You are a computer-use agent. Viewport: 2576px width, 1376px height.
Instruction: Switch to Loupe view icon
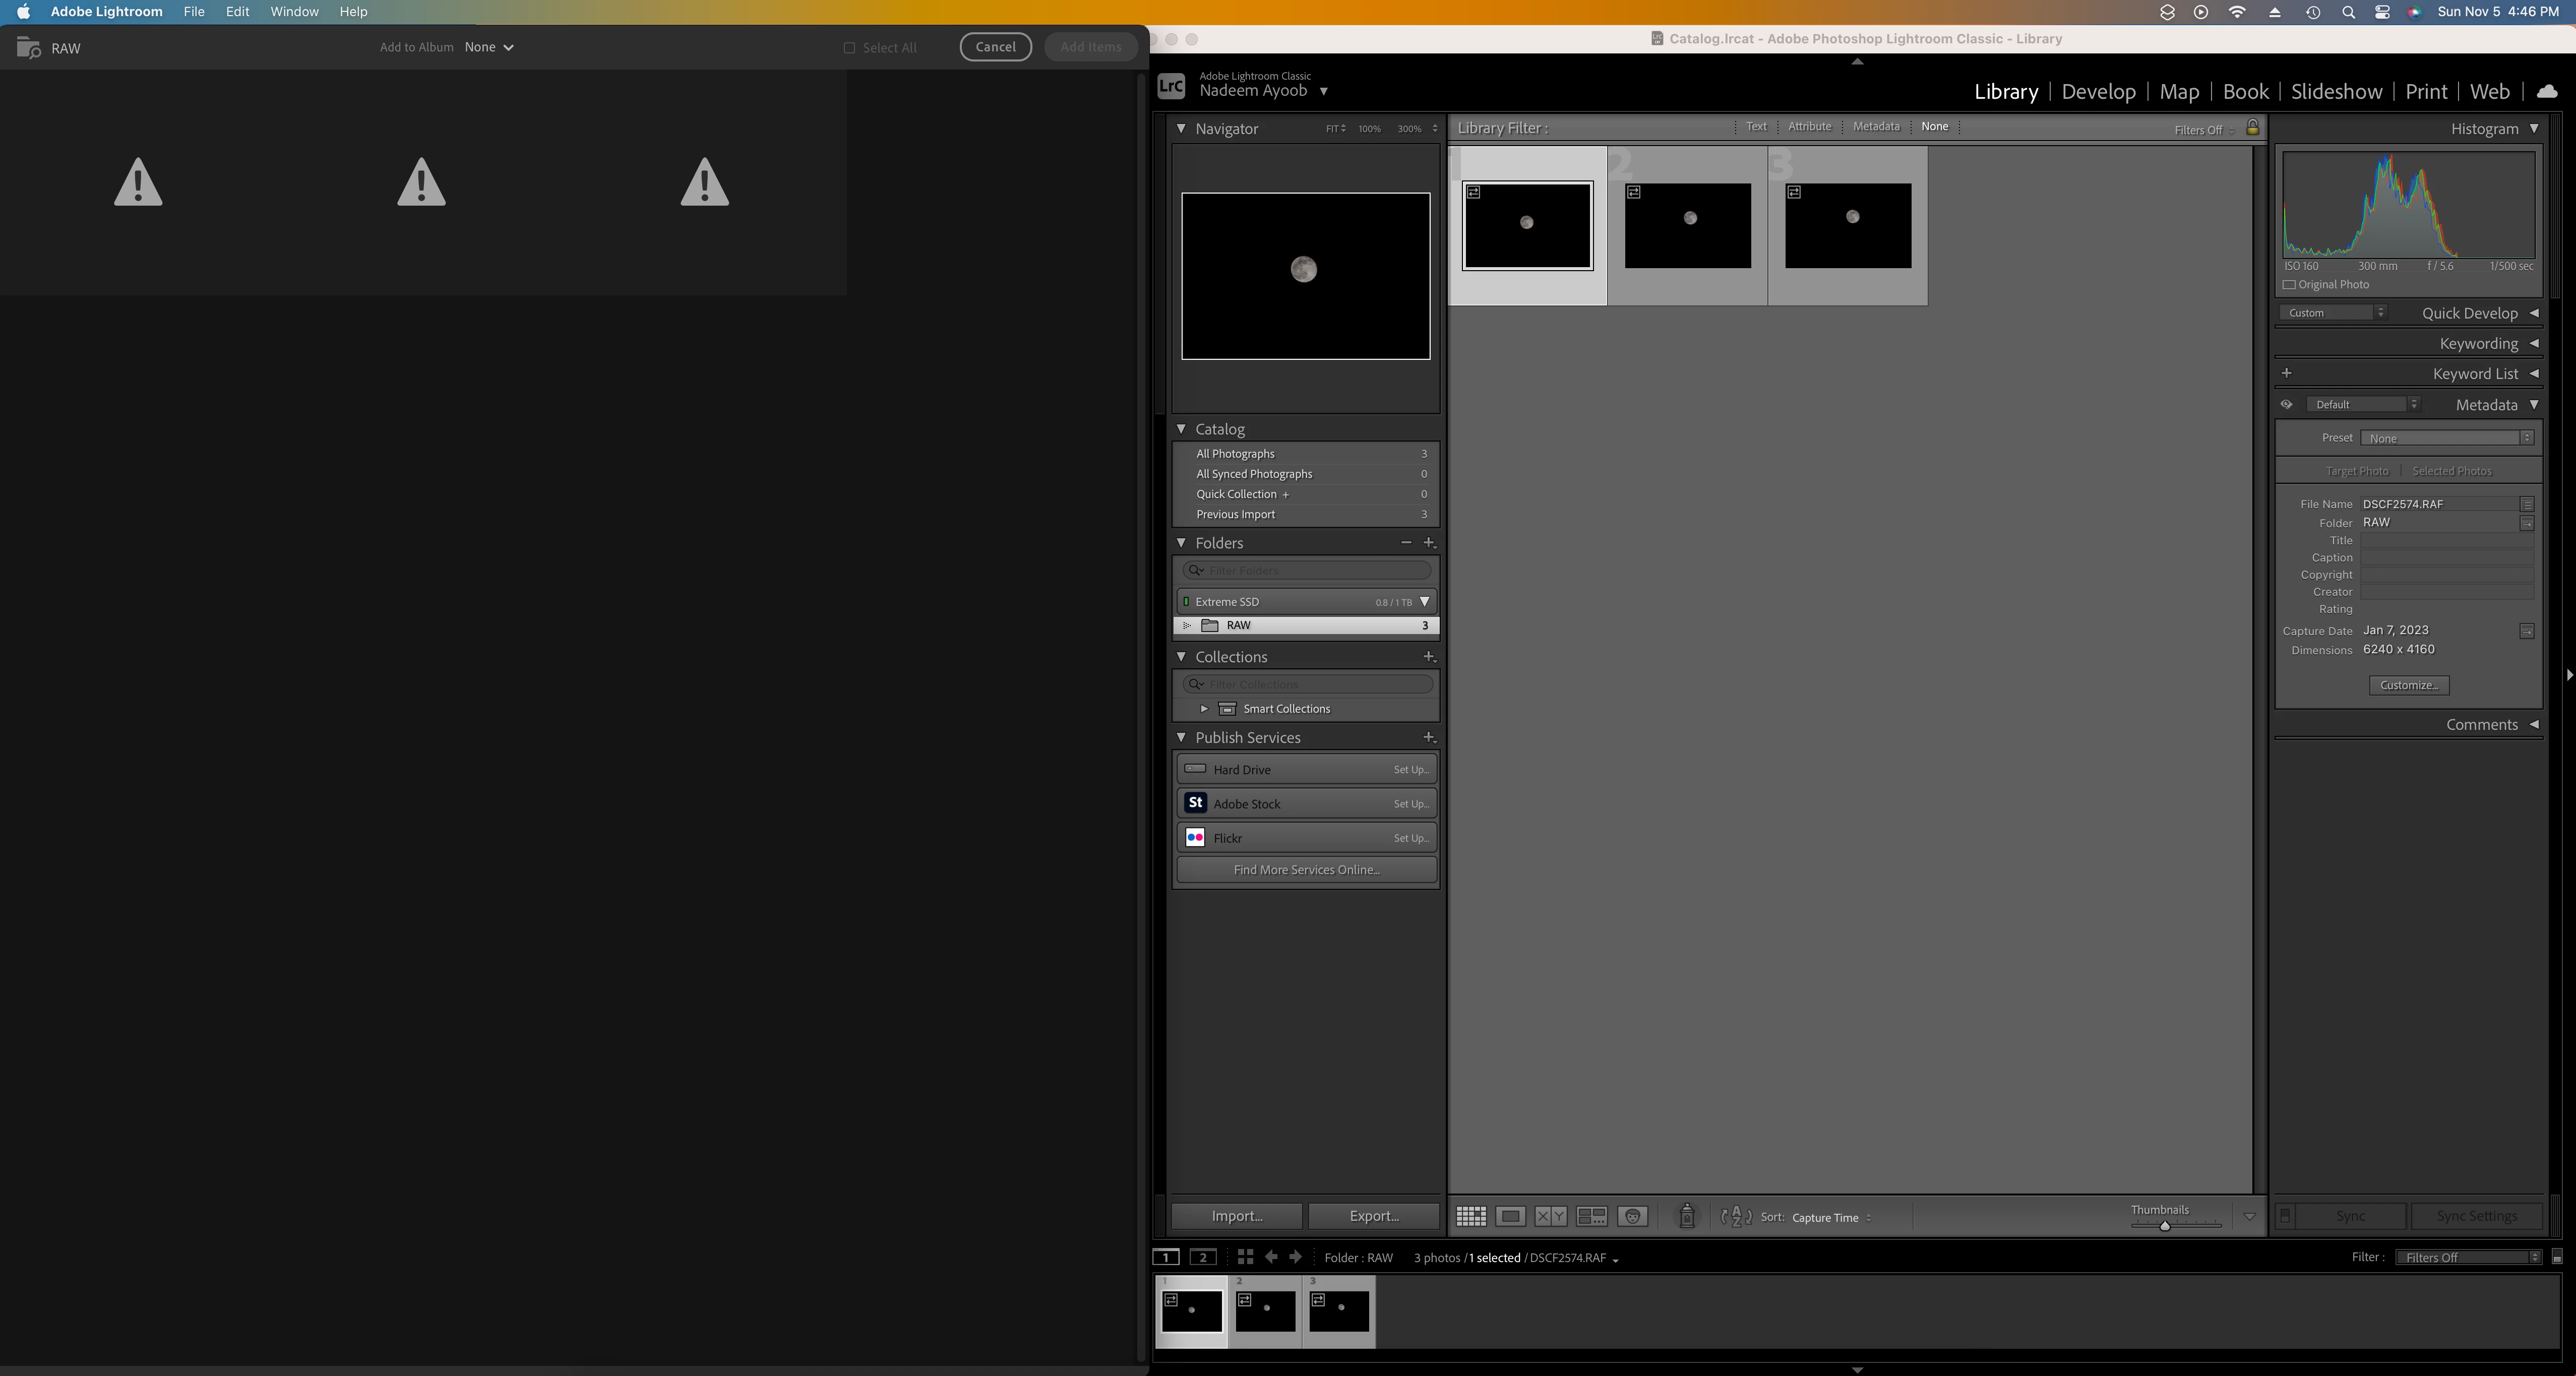click(1510, 1216)
